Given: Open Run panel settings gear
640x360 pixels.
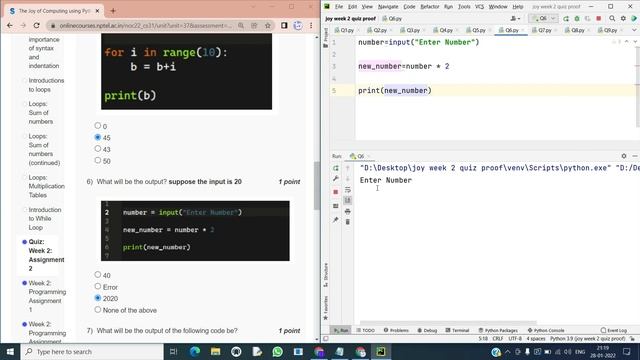Looking at the screenshot, I should [624, 156].
